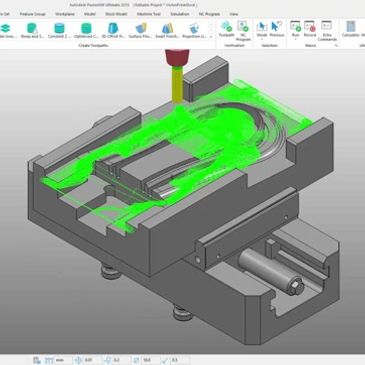
Task: Open the Simulation ribbon tab
Action: click(x=180, y=14)
